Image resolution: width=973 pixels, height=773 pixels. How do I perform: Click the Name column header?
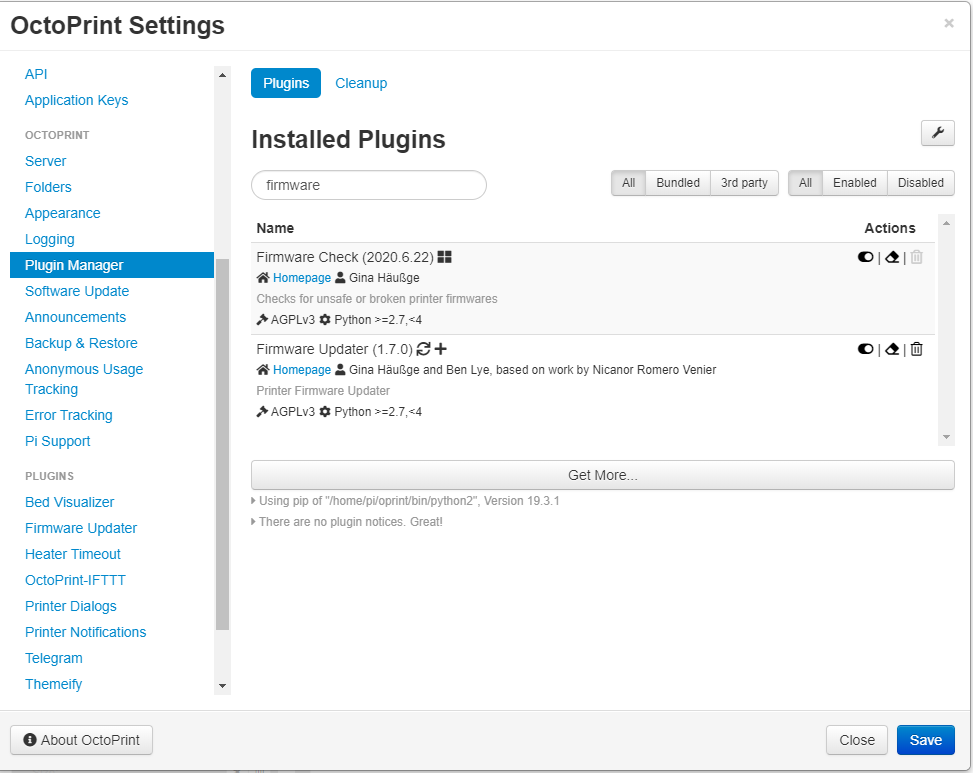pos(275,228)
